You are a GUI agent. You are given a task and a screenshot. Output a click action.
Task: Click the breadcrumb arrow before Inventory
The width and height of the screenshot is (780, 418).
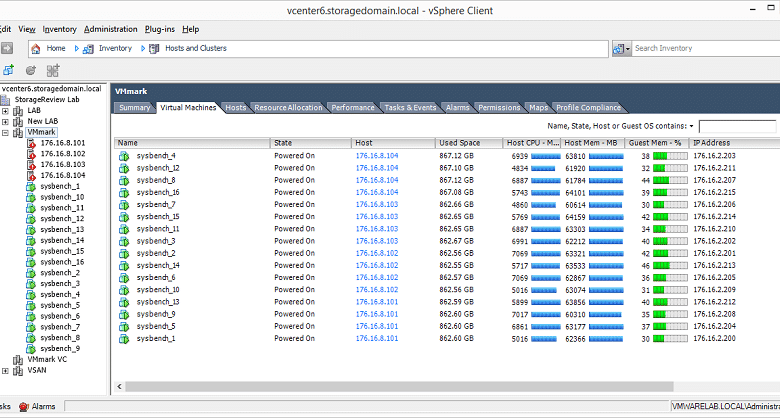(x=77, y=49)
